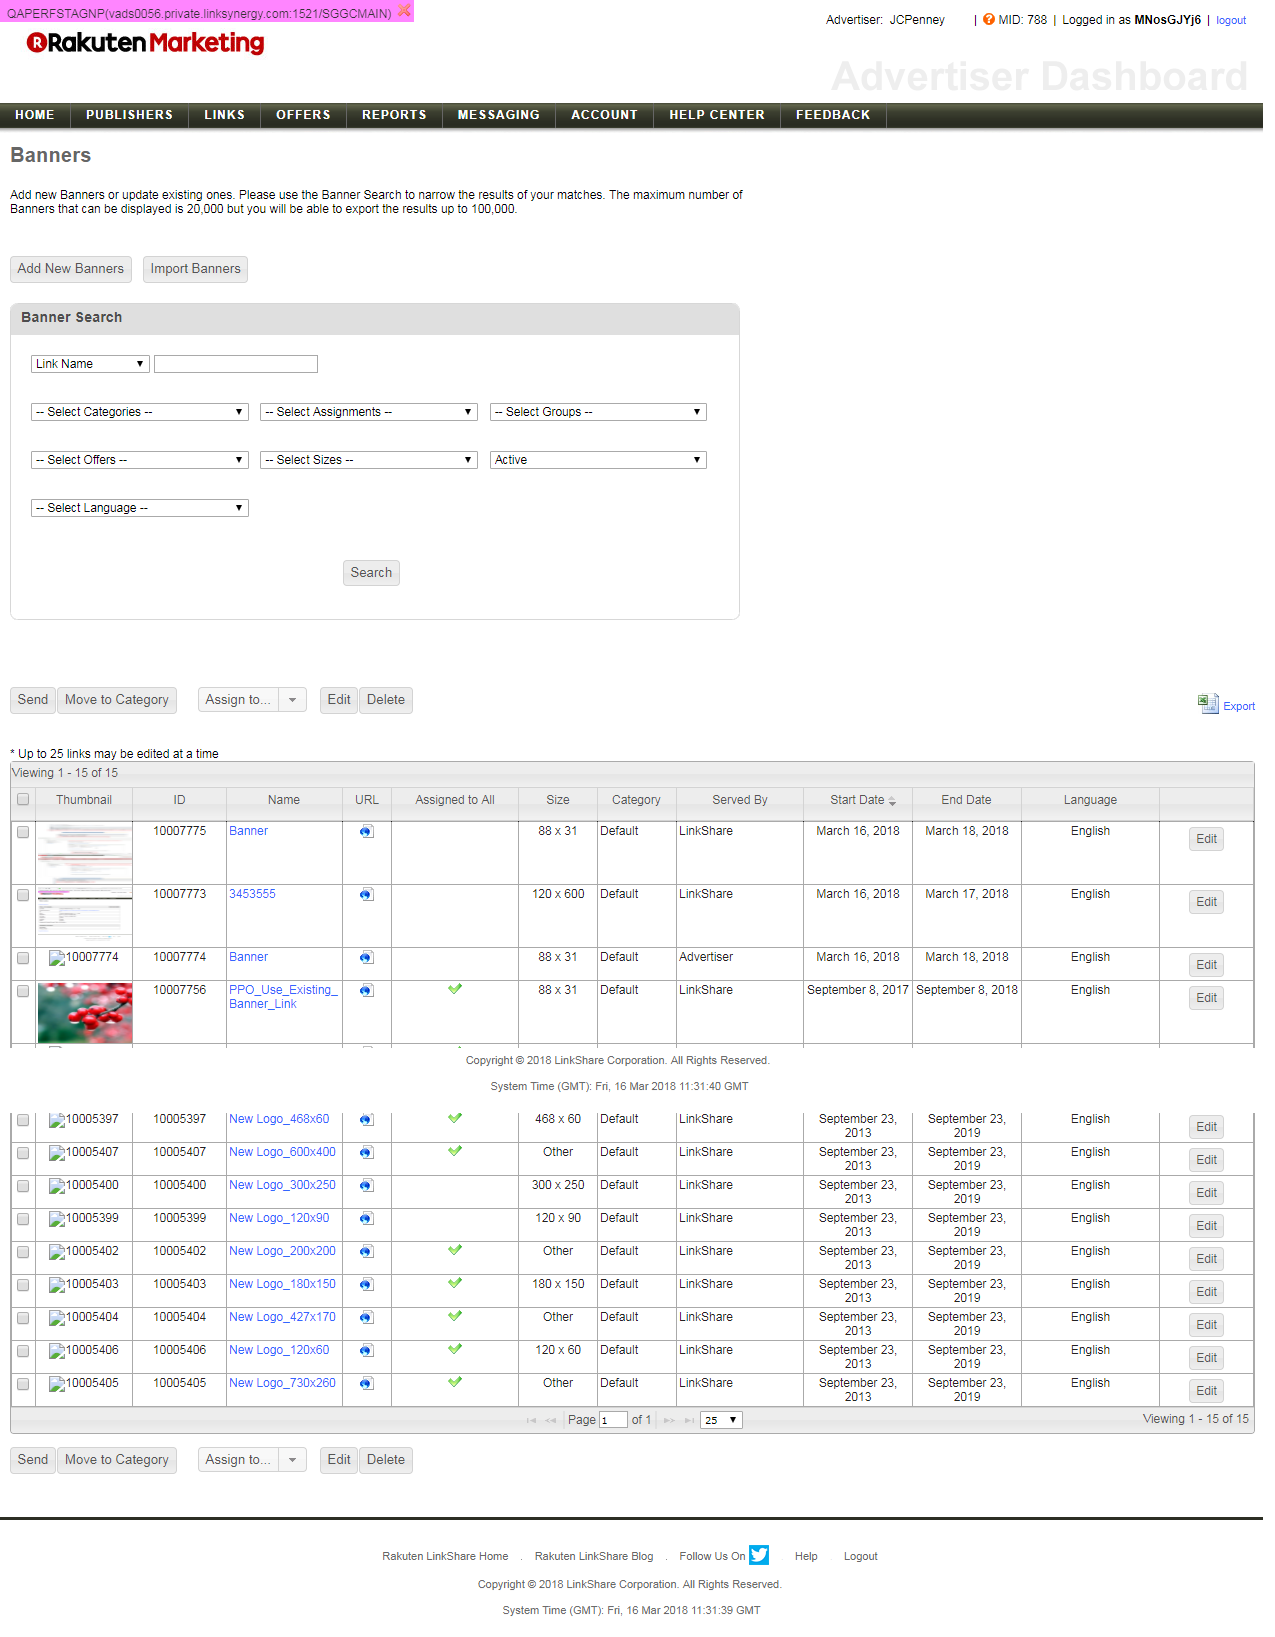Select checkbox for New Logo_600x400 row
Viewport: 1275px width, 1637px height.
pos(23,1153)
